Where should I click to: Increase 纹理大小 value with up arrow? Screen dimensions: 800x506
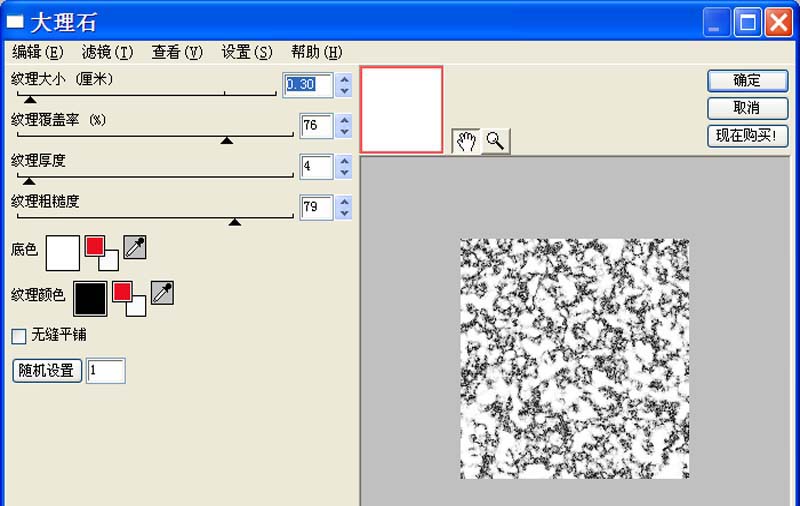click(x=344, y=79)
